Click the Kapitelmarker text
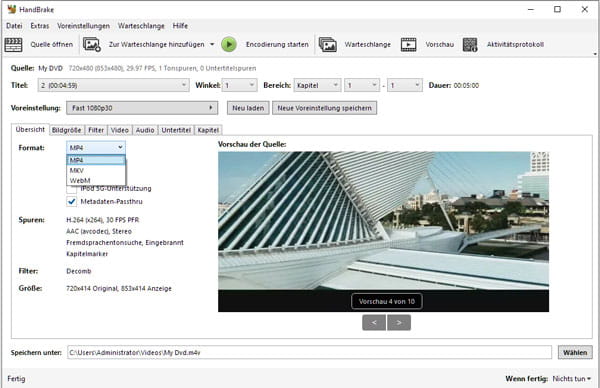The width and height of the screenshot is (600, 388). coord(87,254)
